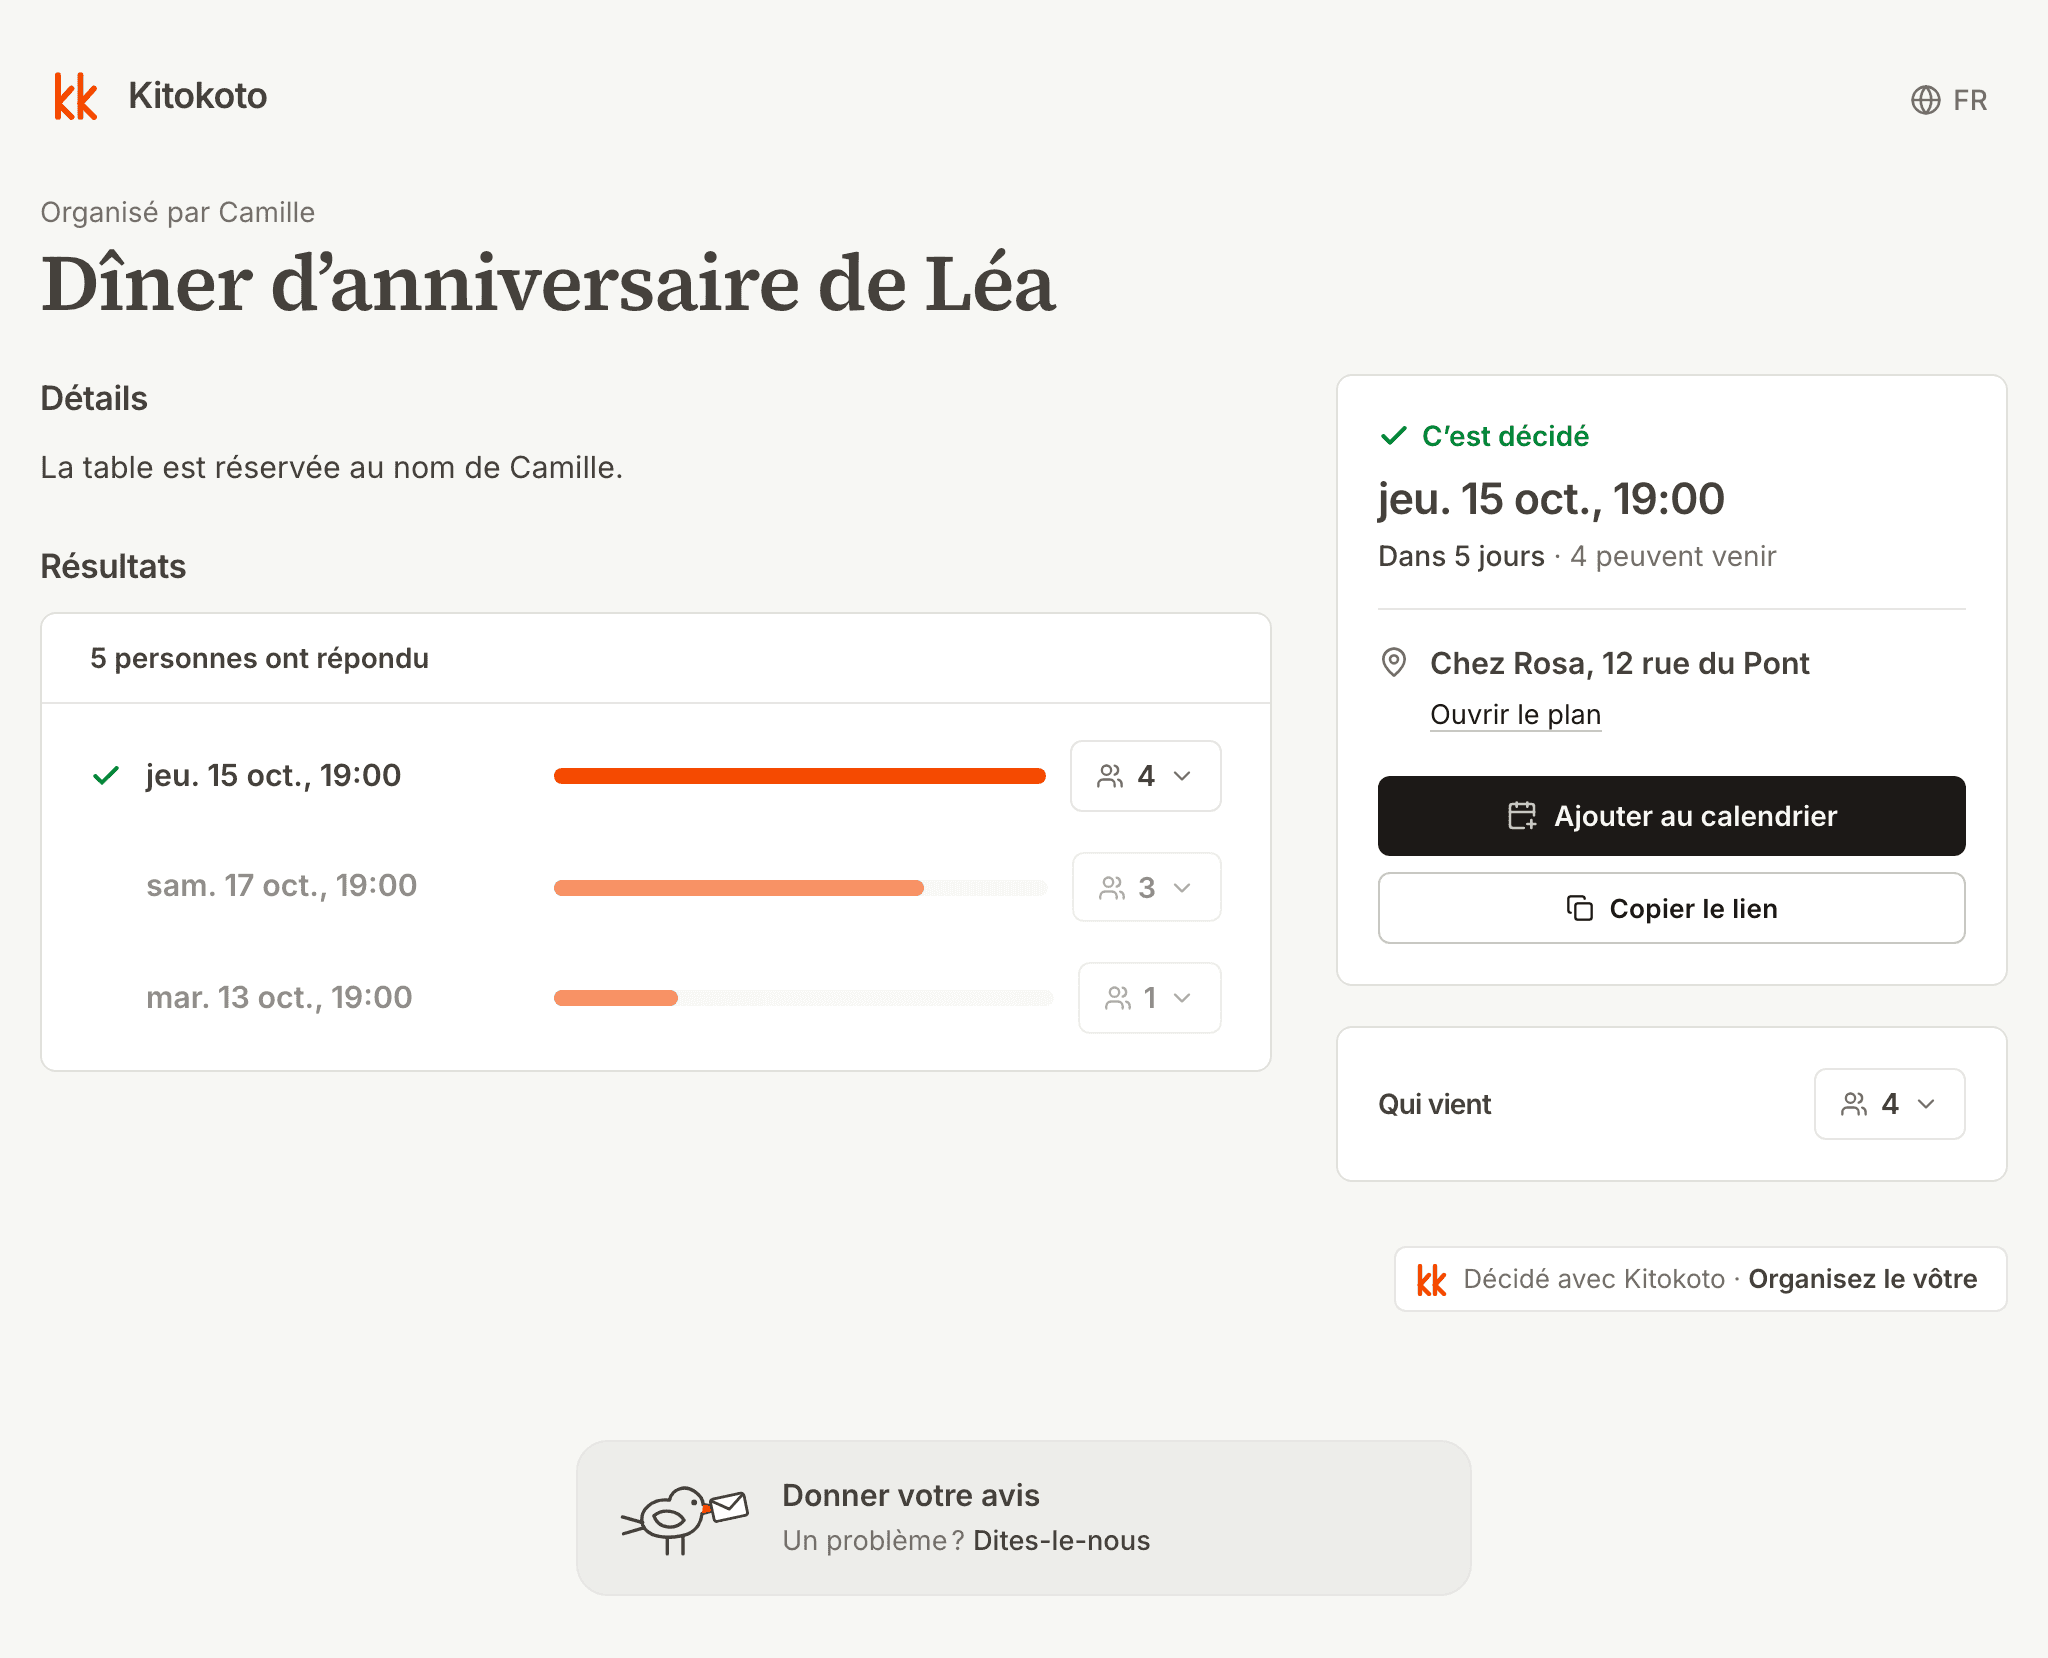This screenshot has width=2048, height=1658.
Task: Click the Dîner d'anniversaire de Léa title
Action: click(548, 284)
